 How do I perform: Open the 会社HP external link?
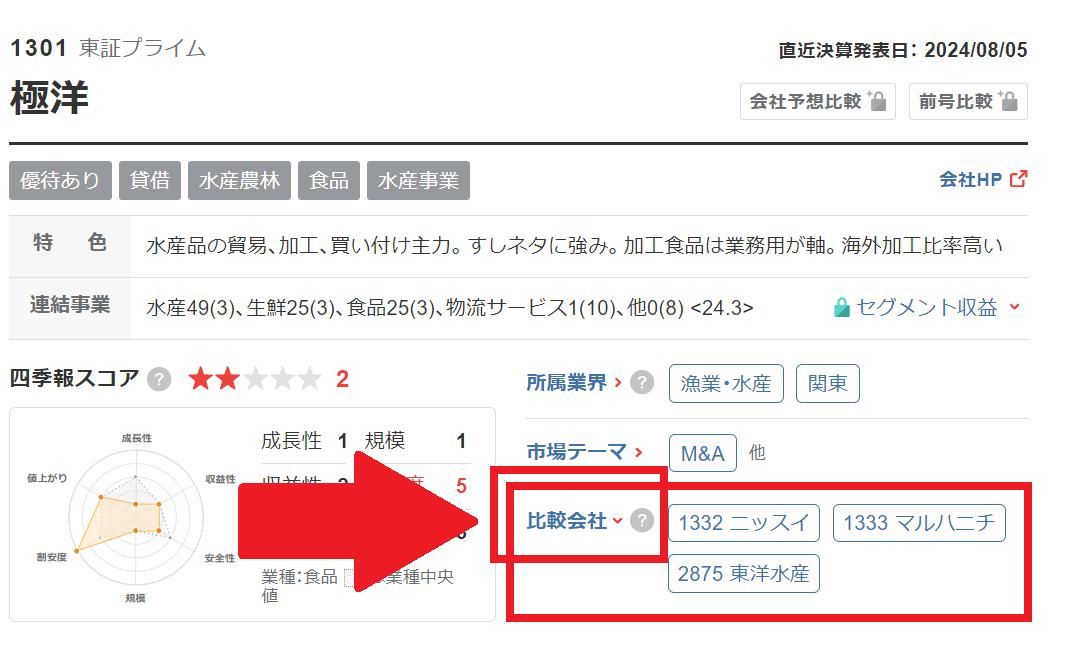tap(983, 179)
